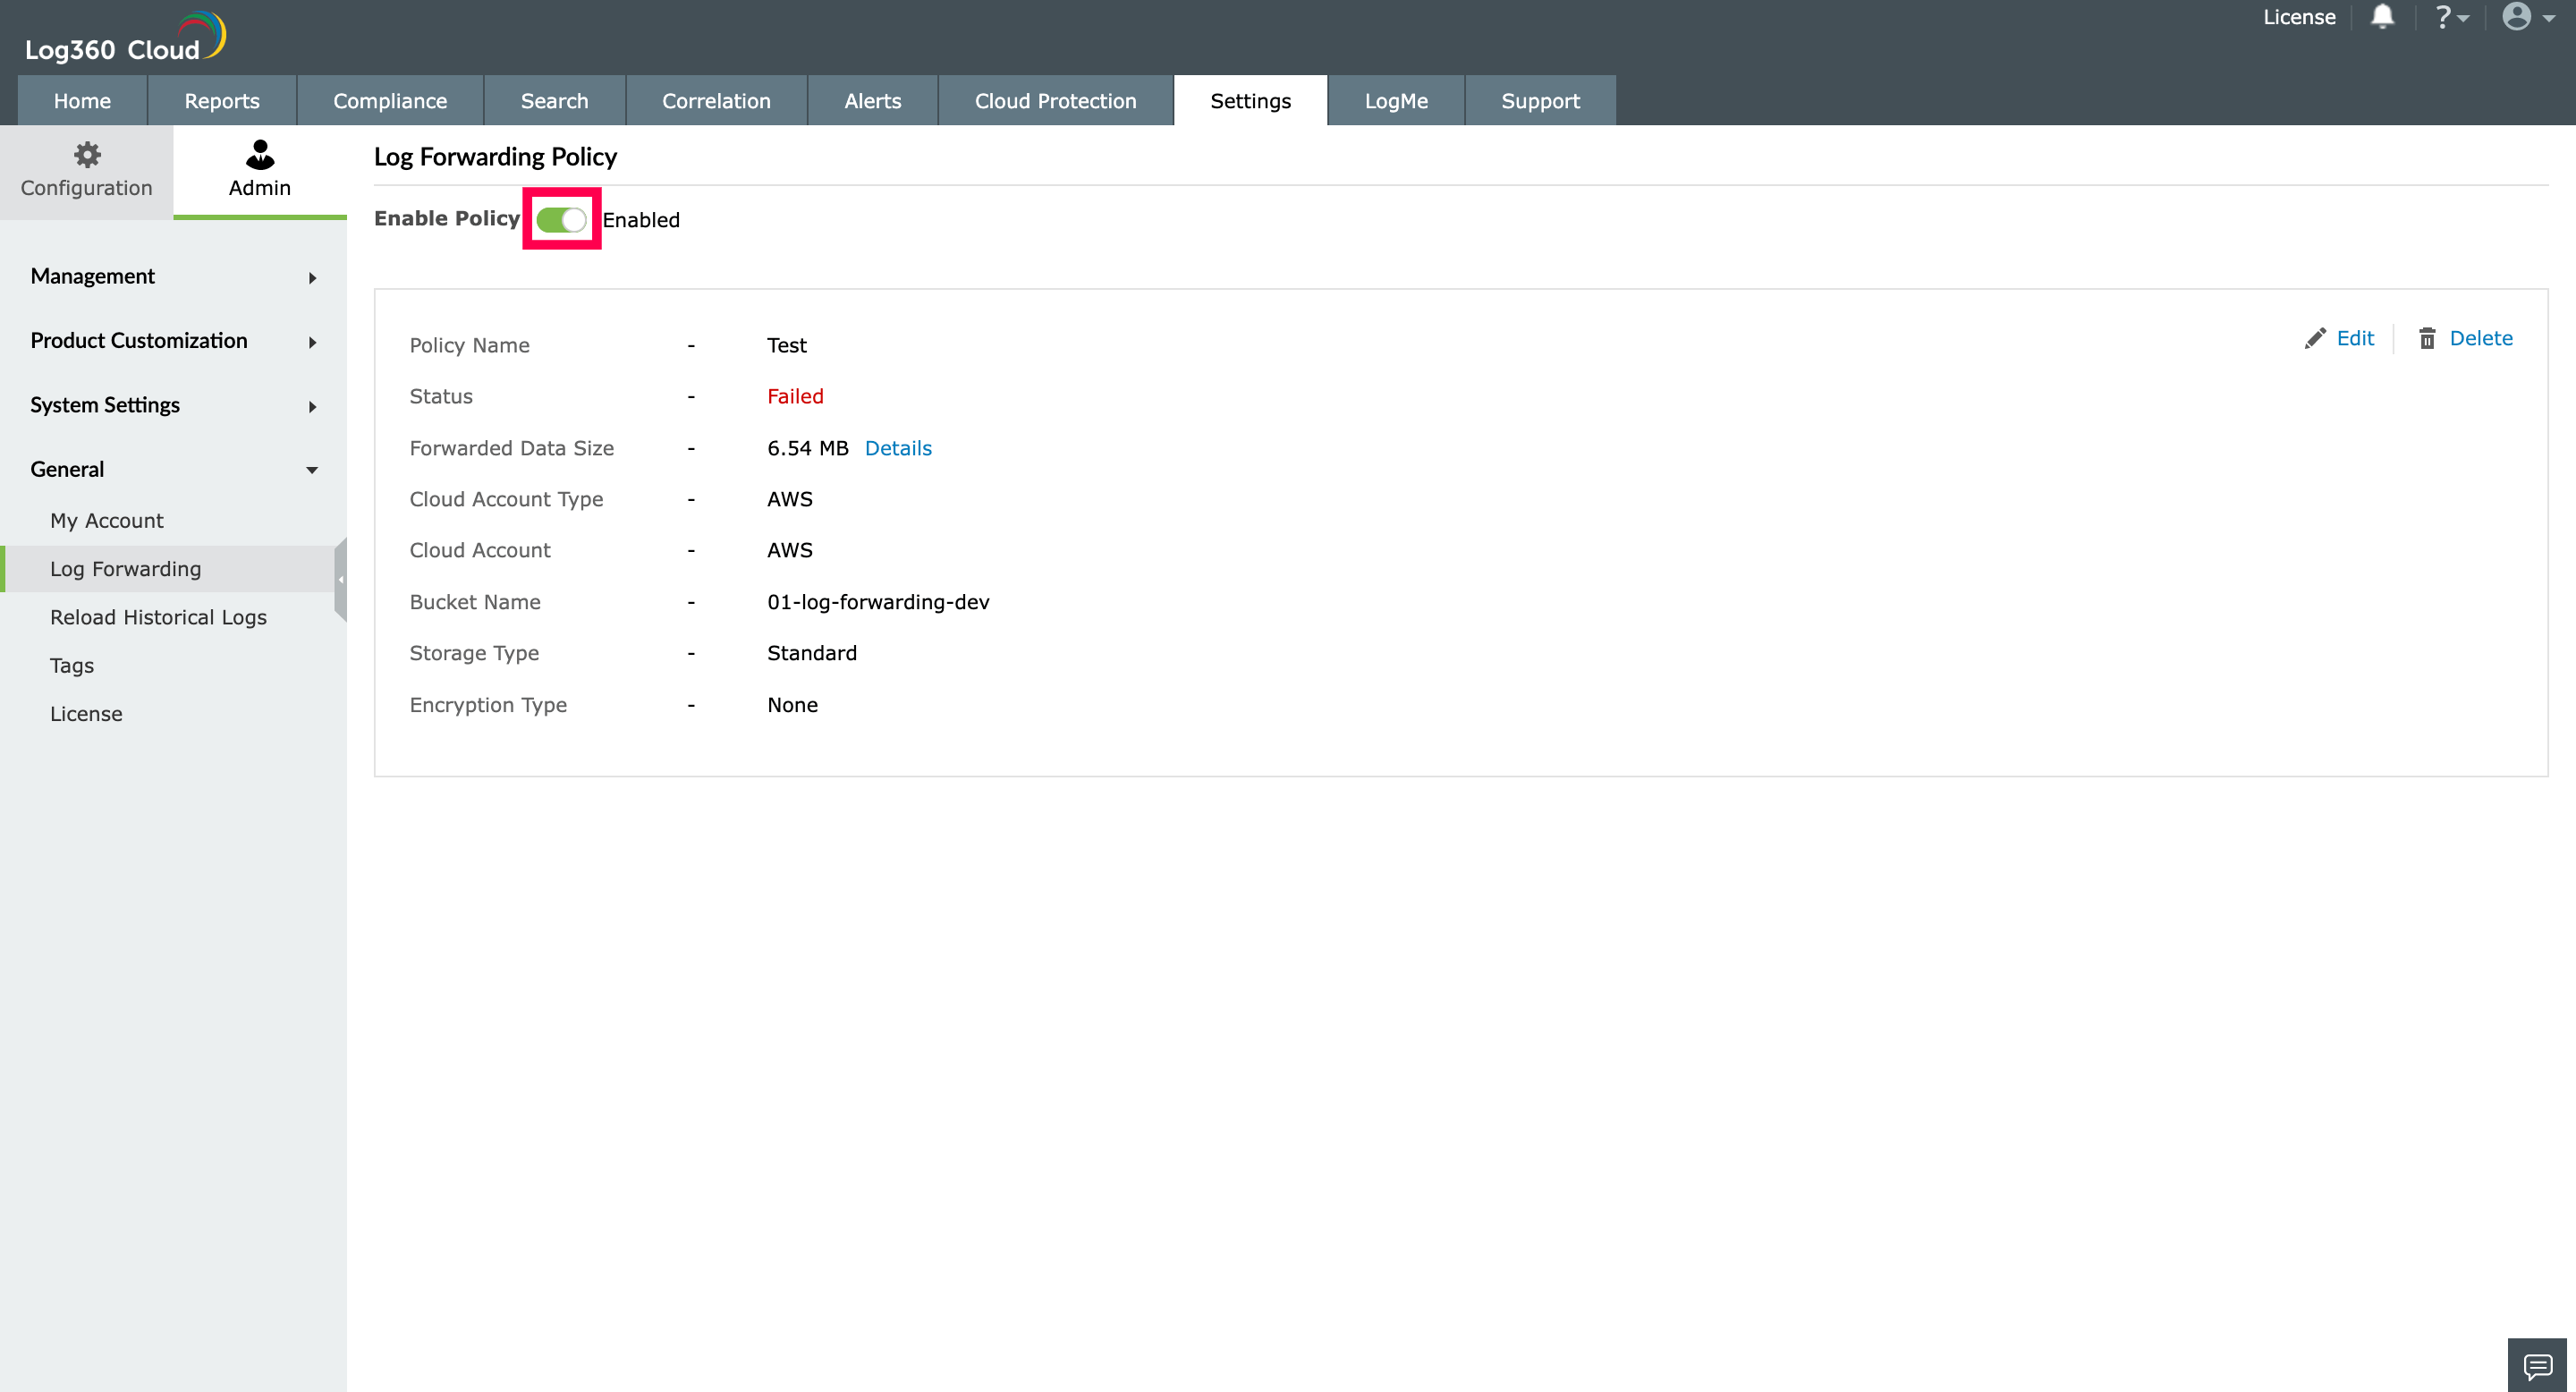Open the user account profile icon
2576x1392 pixels.
click(x=2519, y=17)
